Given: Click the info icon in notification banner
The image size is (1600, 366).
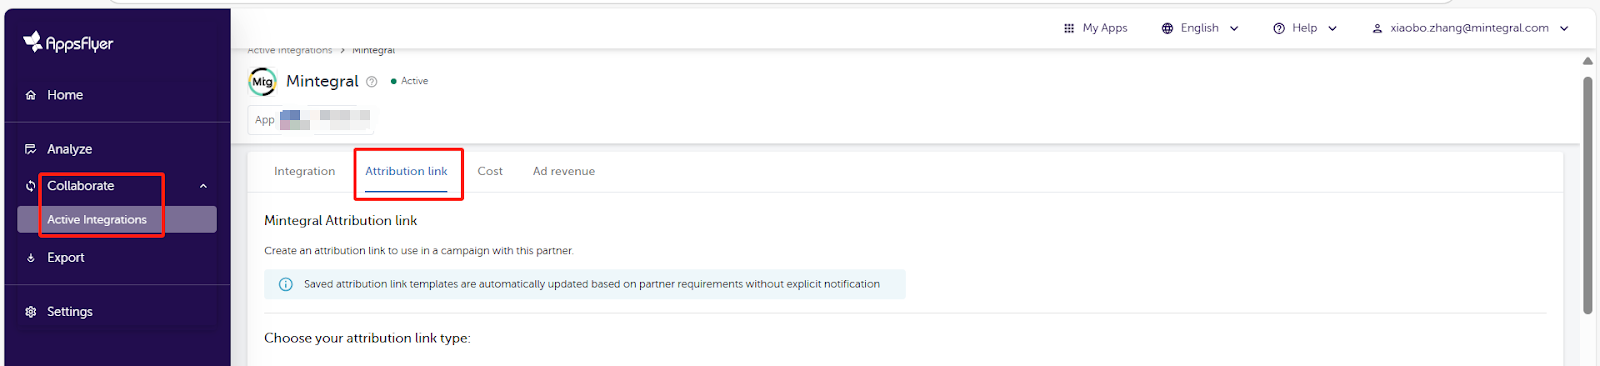Looking at the screenshot, I should point(286,284).
